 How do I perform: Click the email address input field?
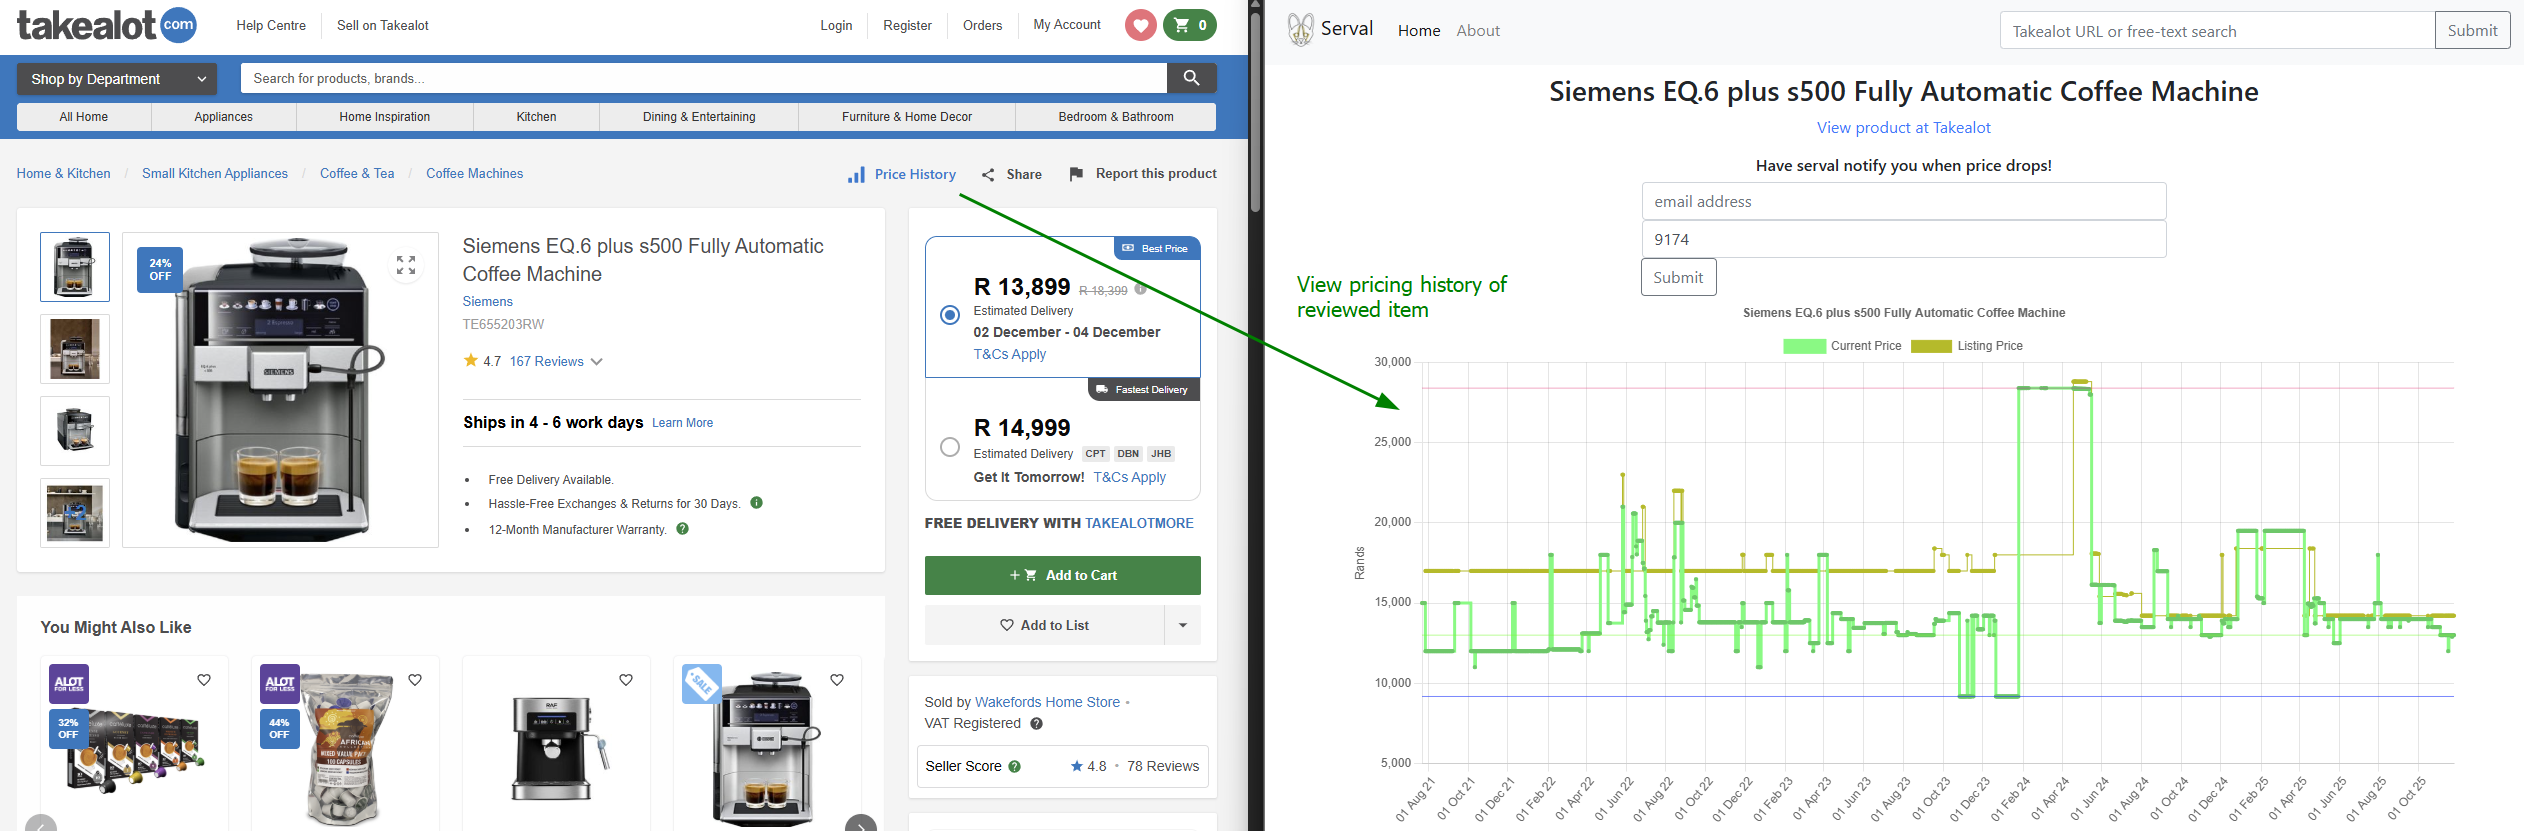[1903, 201]
